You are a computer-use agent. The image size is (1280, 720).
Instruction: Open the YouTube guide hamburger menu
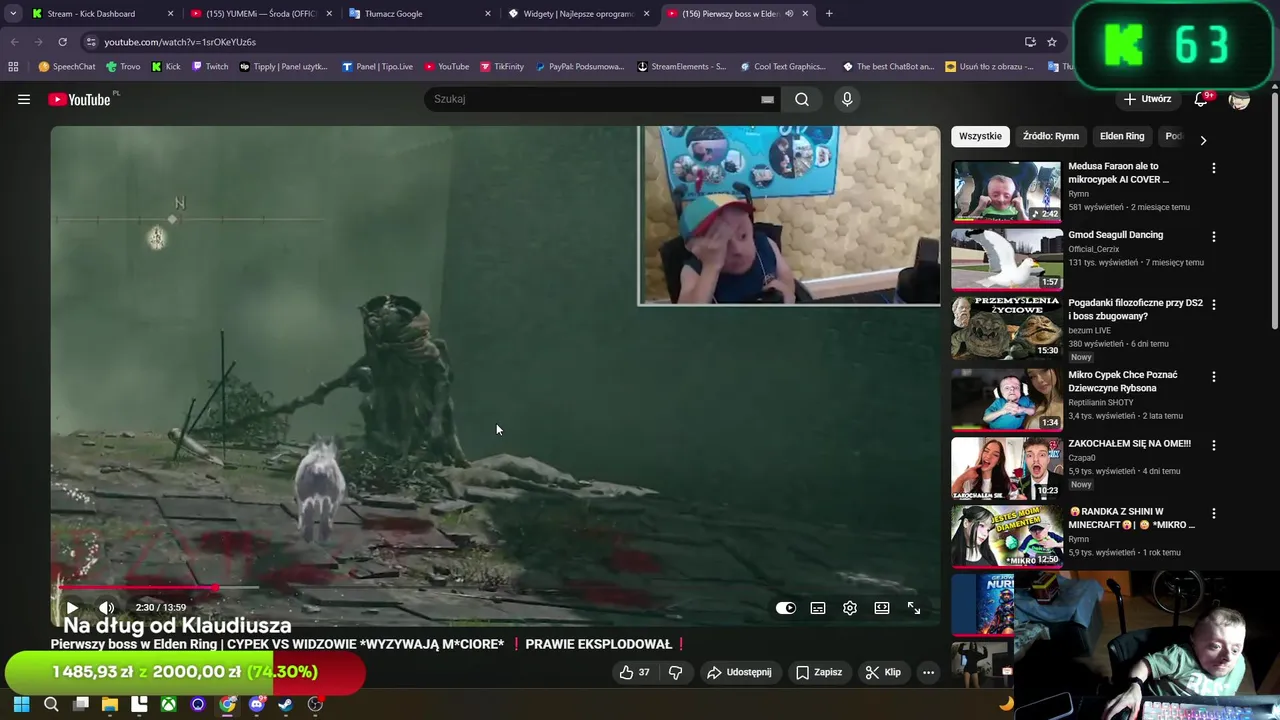pyautogui.click(x=24, y=99)
